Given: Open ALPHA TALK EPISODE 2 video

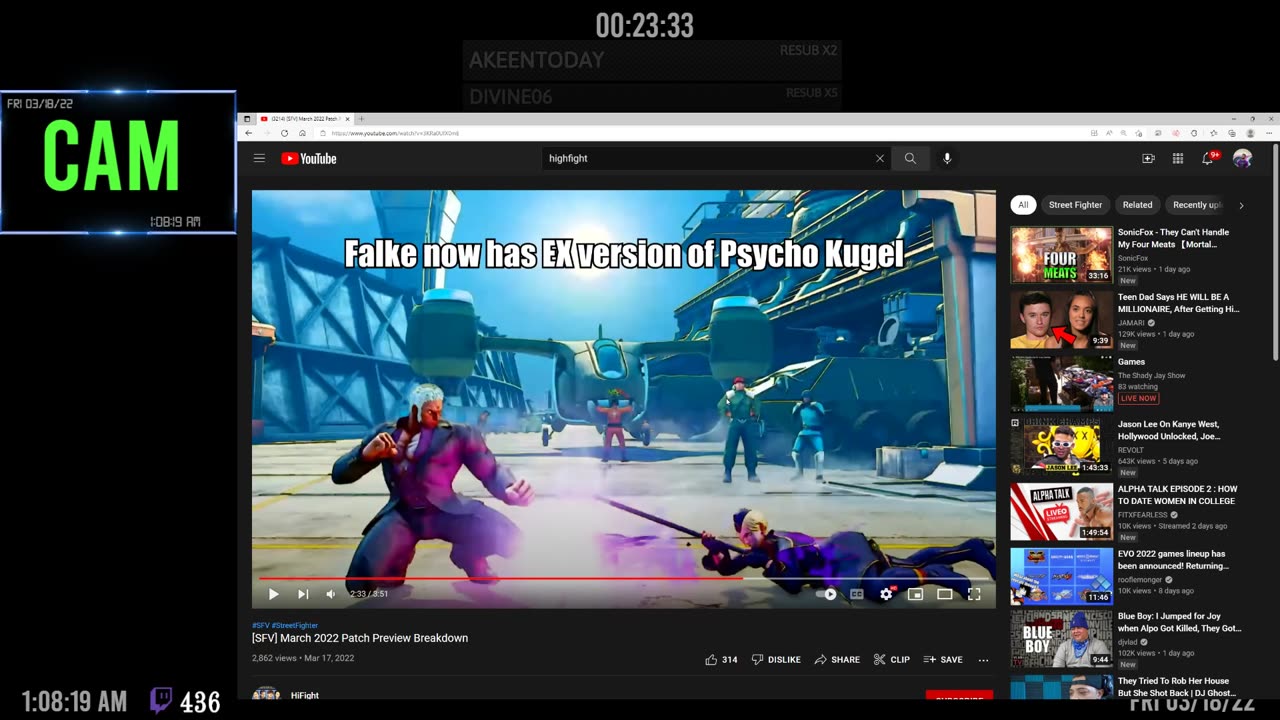Looking at the screenshot, I should click(x=1177, y=495).
